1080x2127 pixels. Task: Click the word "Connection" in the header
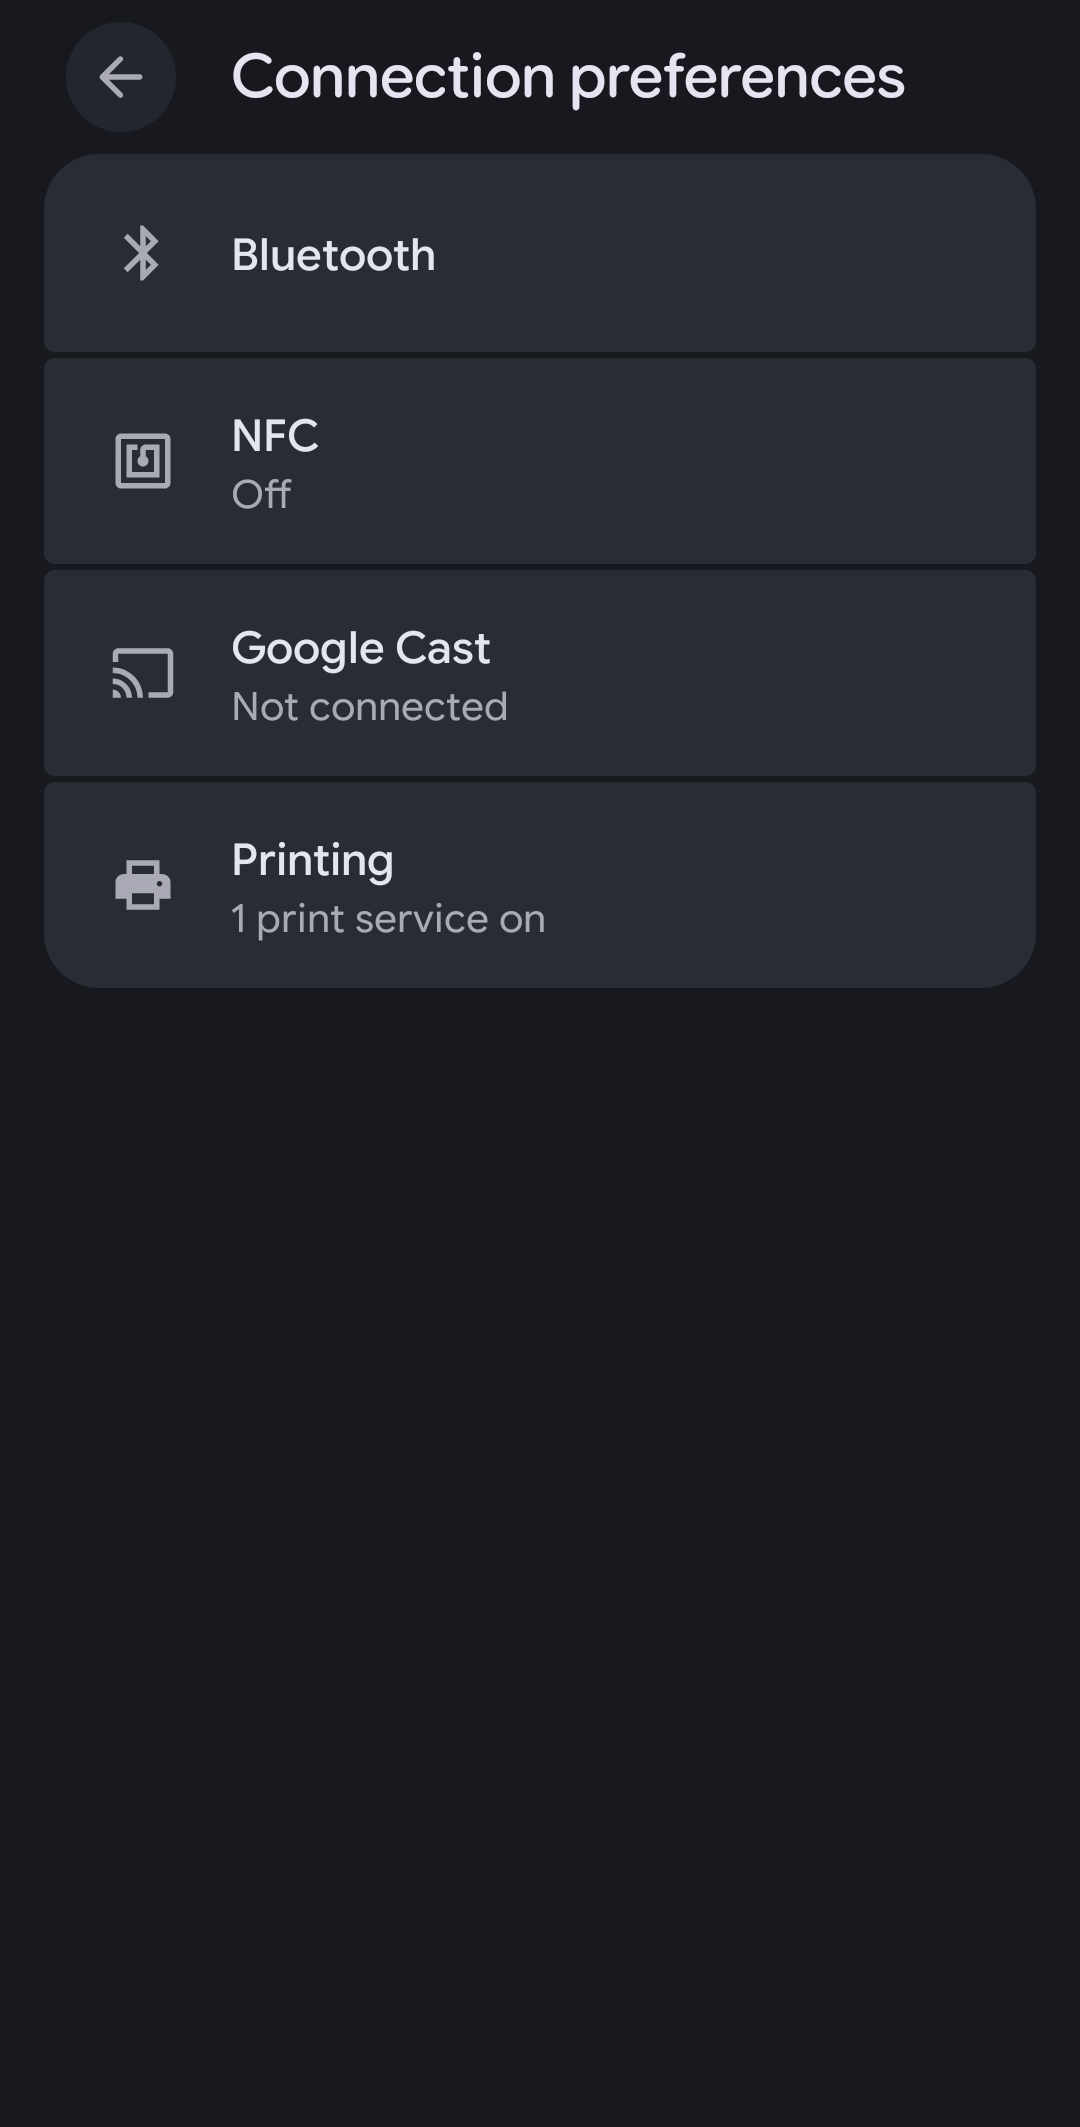click(x=393, y=77)
